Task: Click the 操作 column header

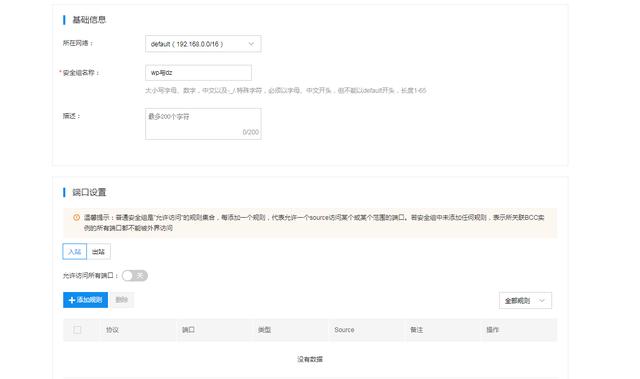Action: coord(492,330)
